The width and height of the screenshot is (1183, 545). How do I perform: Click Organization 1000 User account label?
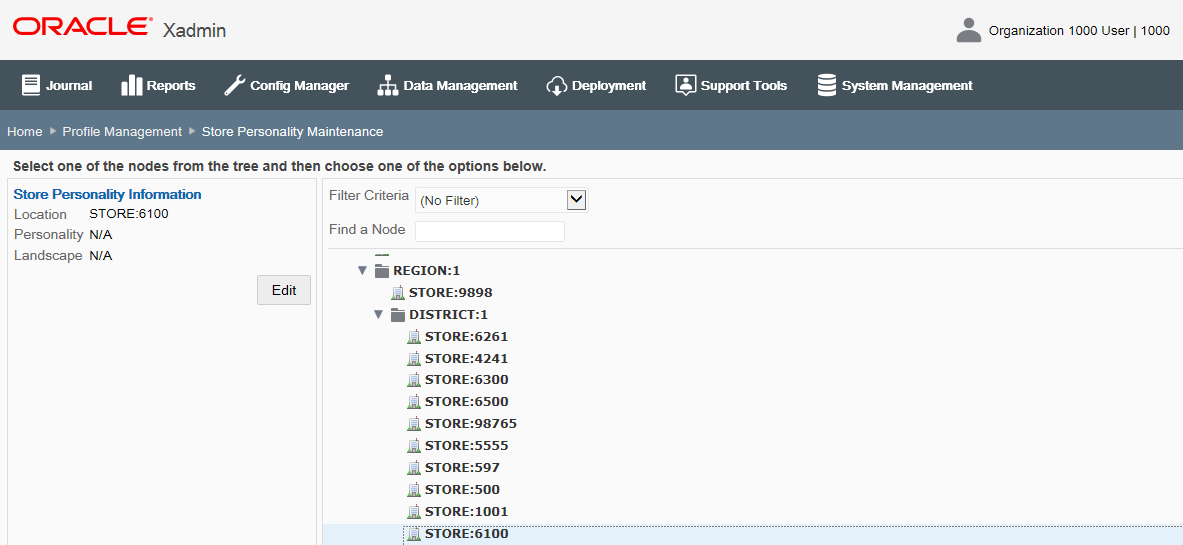1080,31
